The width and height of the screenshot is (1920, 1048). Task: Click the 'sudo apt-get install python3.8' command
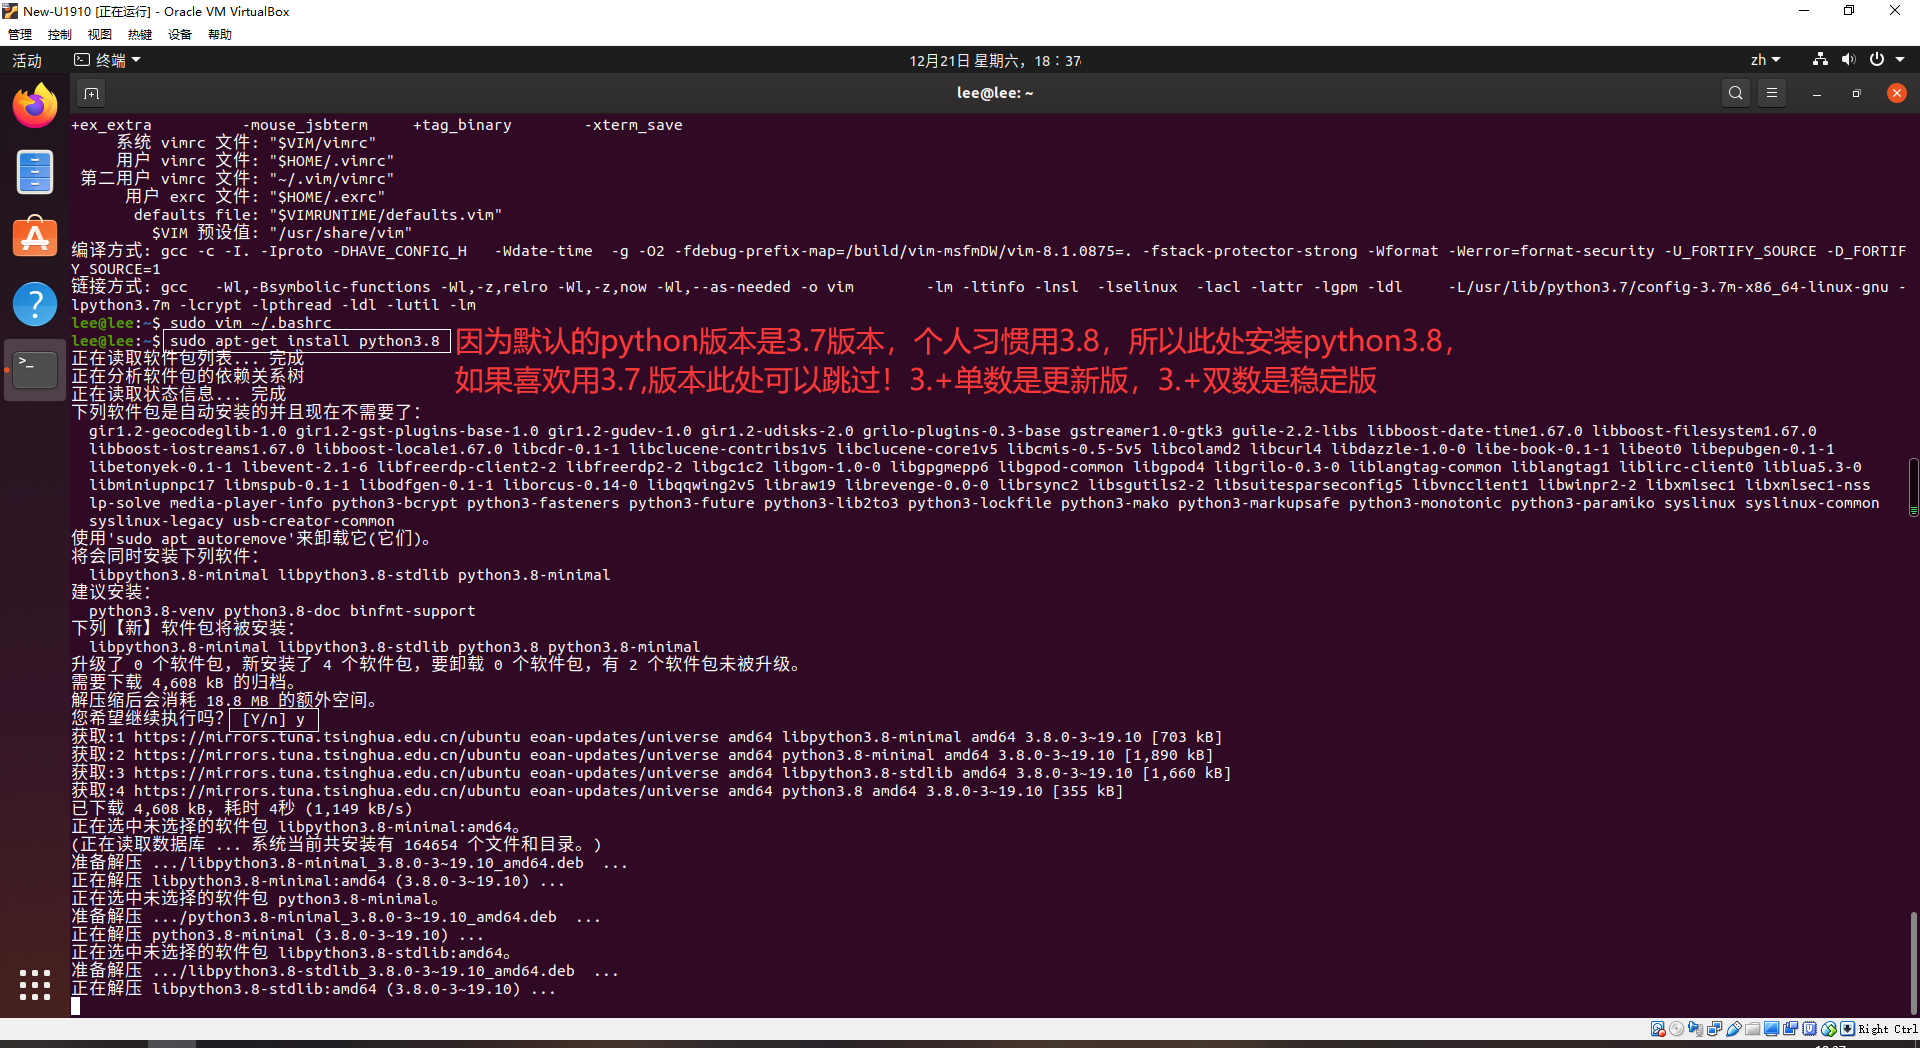point(305,341)
